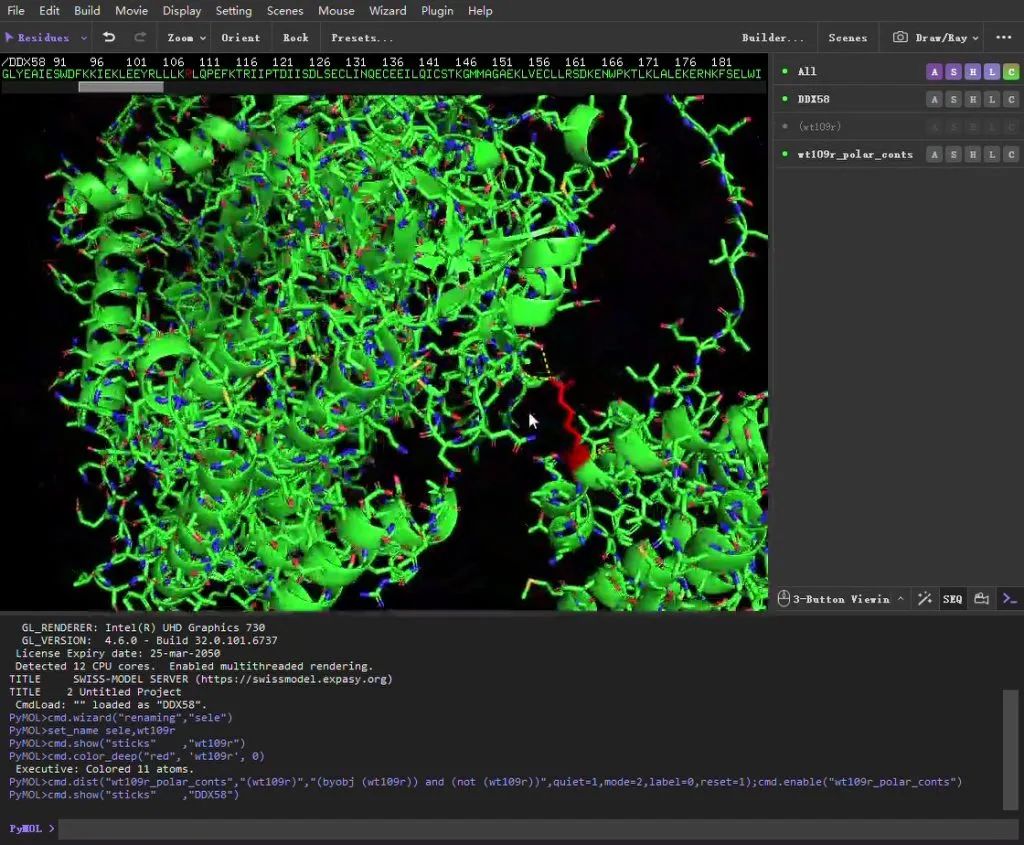Toggle visibility dot of DDX58 object
The image size is (1024, 845).
tap(785, 99)
